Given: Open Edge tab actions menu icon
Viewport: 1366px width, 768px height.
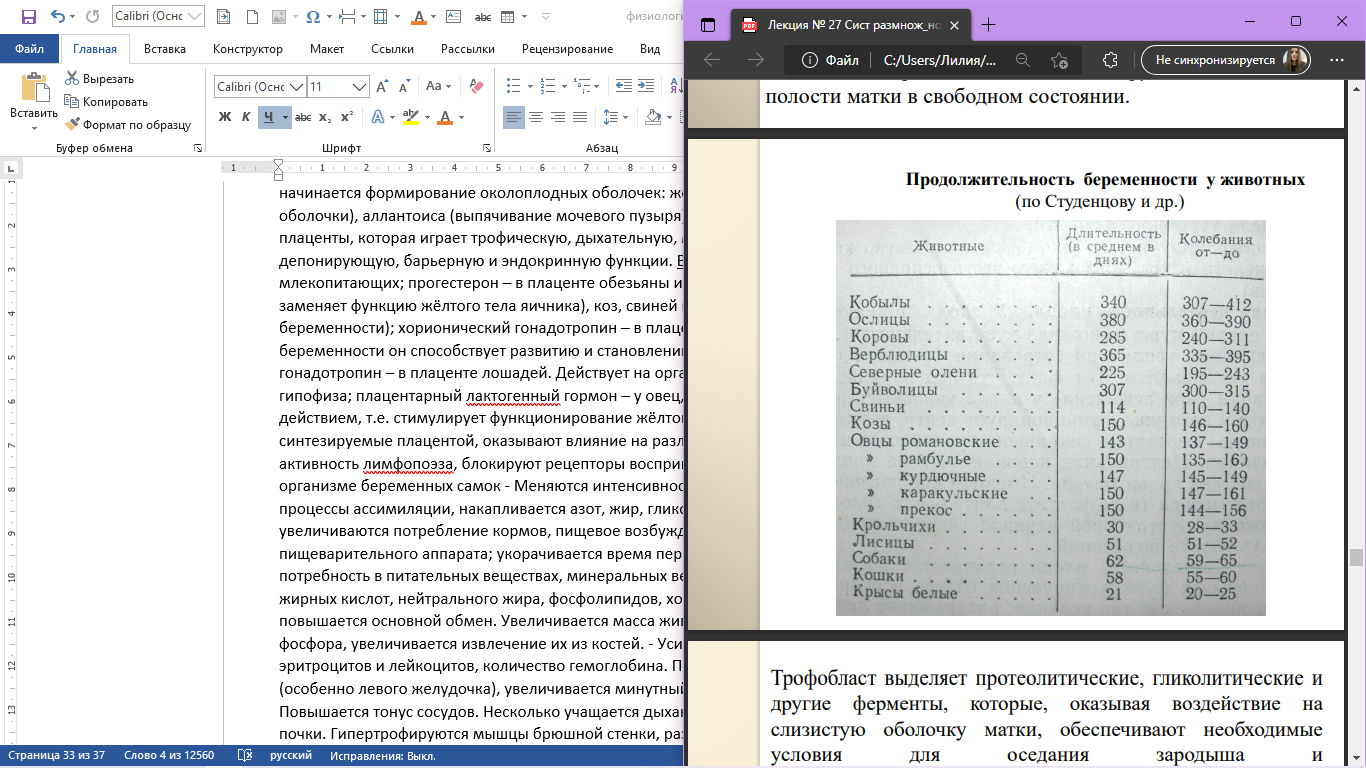Looking at the screenshot, I should click(708, 24).
